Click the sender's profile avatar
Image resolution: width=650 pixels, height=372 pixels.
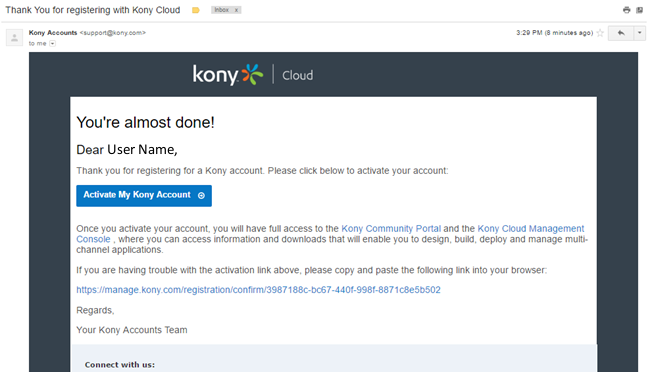pos(15,38)
